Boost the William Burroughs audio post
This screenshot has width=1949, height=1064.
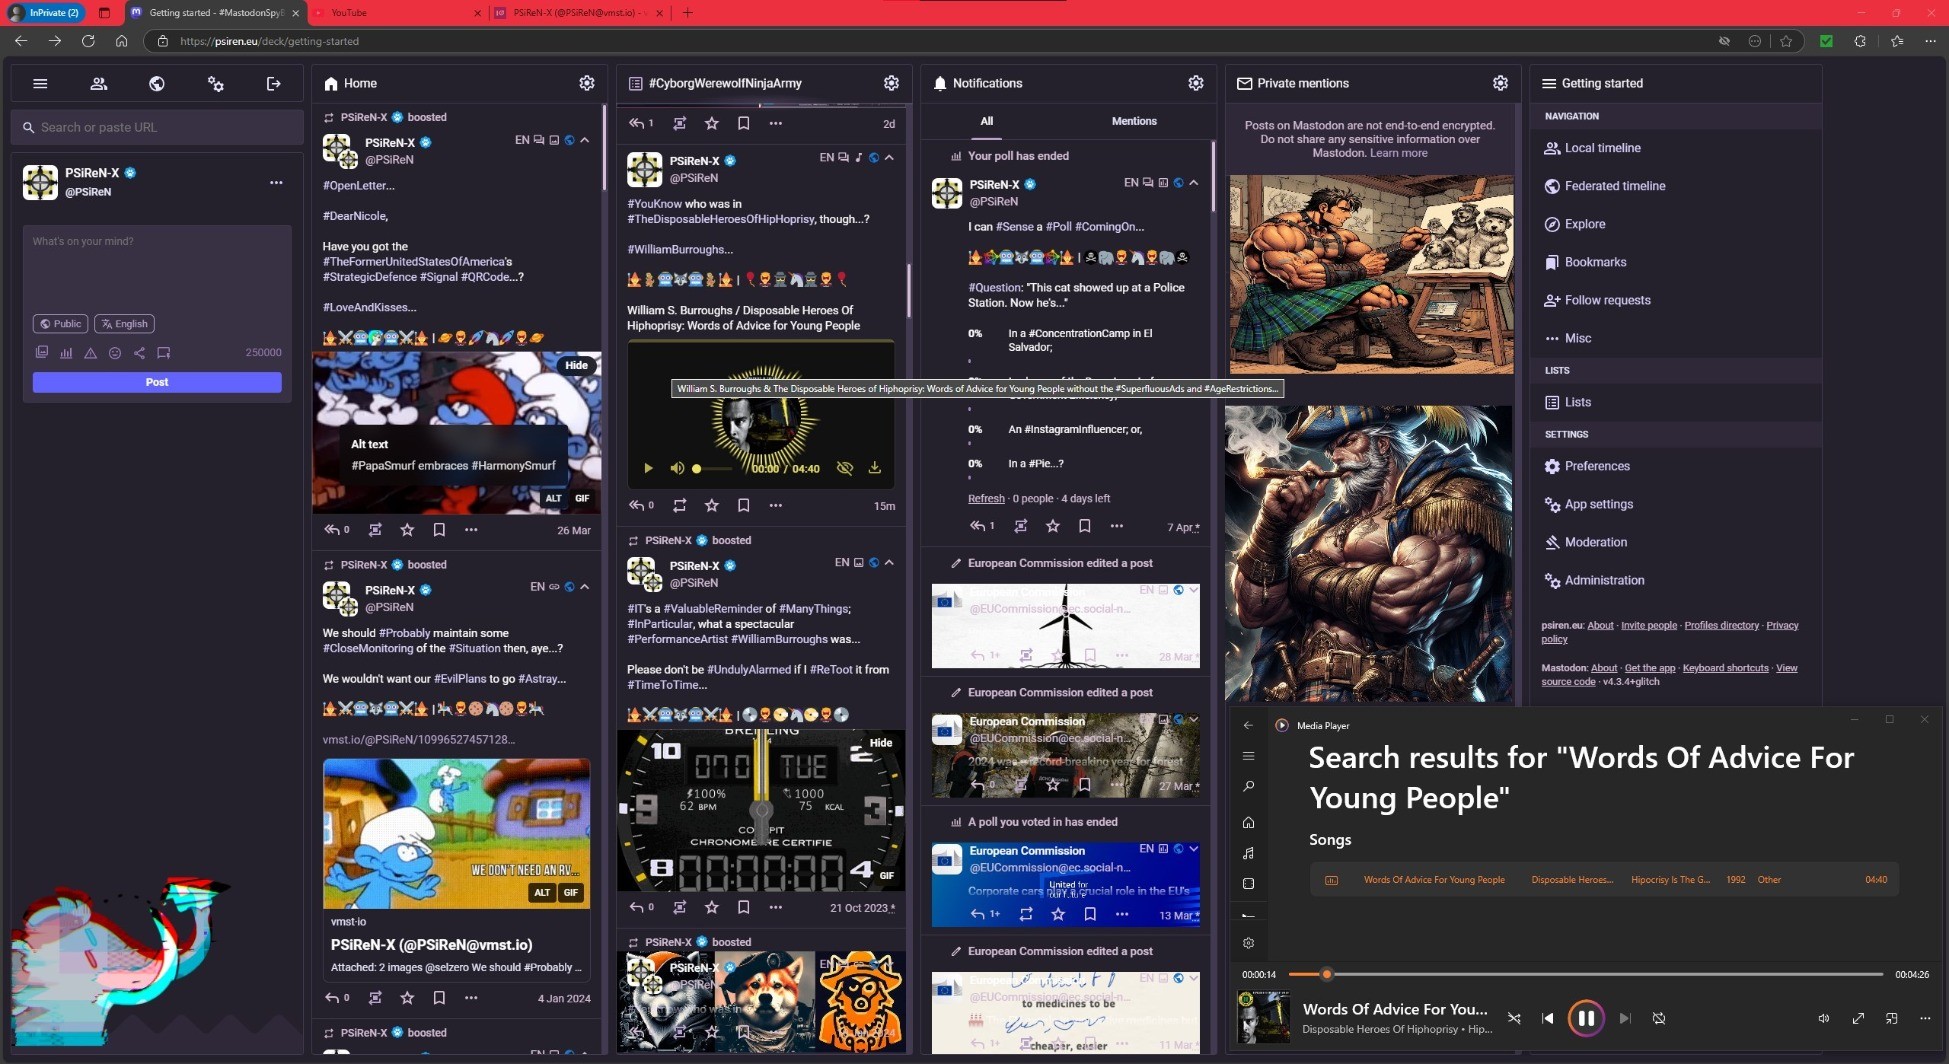[x=680, y=505]
